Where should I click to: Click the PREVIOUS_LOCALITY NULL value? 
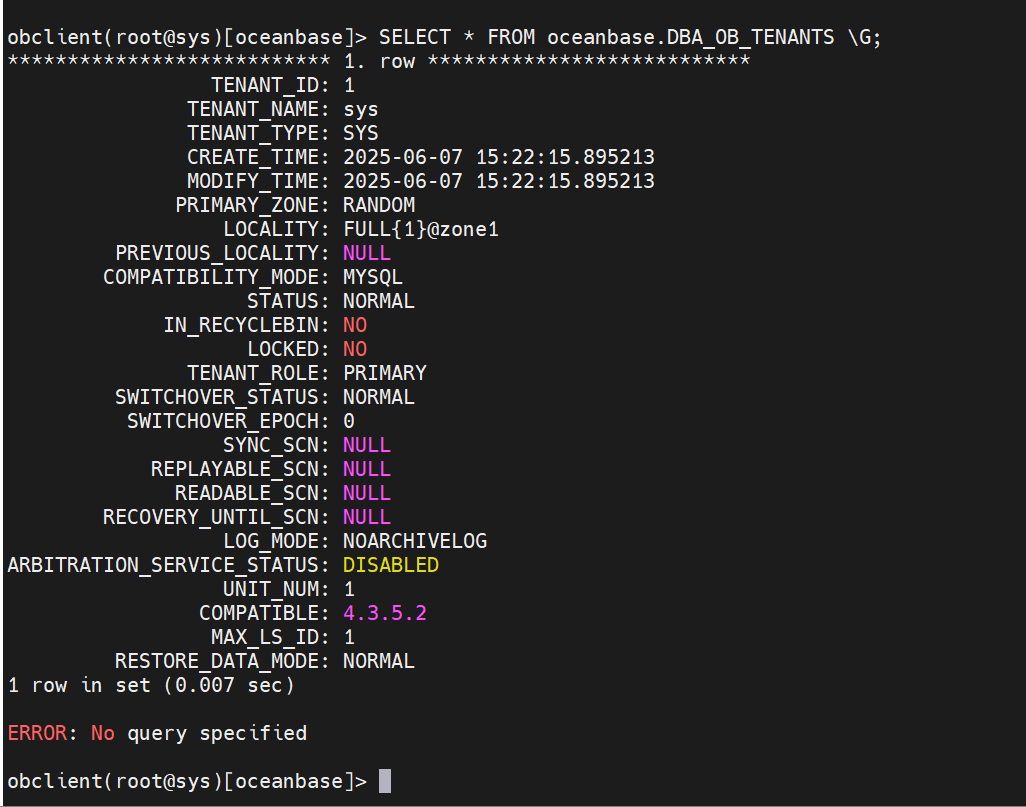tap(367, 253)
